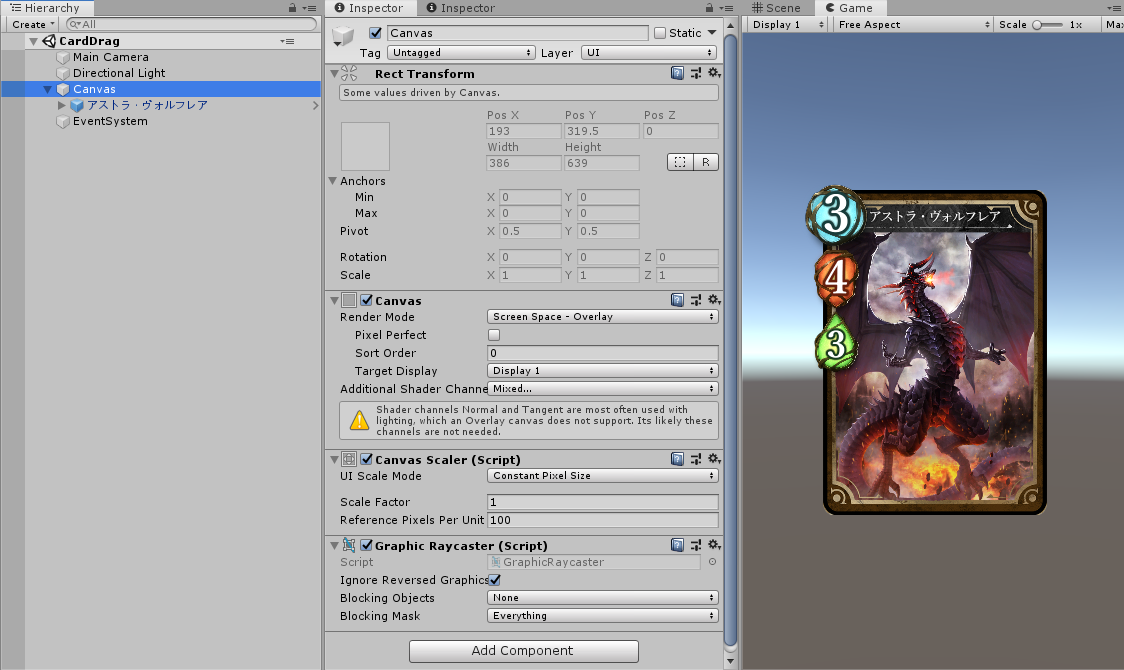Screen dimensions: 1124x670
Task: Open the Blocking Mask dropdown
Action: pyautogui.click(x=603, y=616)
